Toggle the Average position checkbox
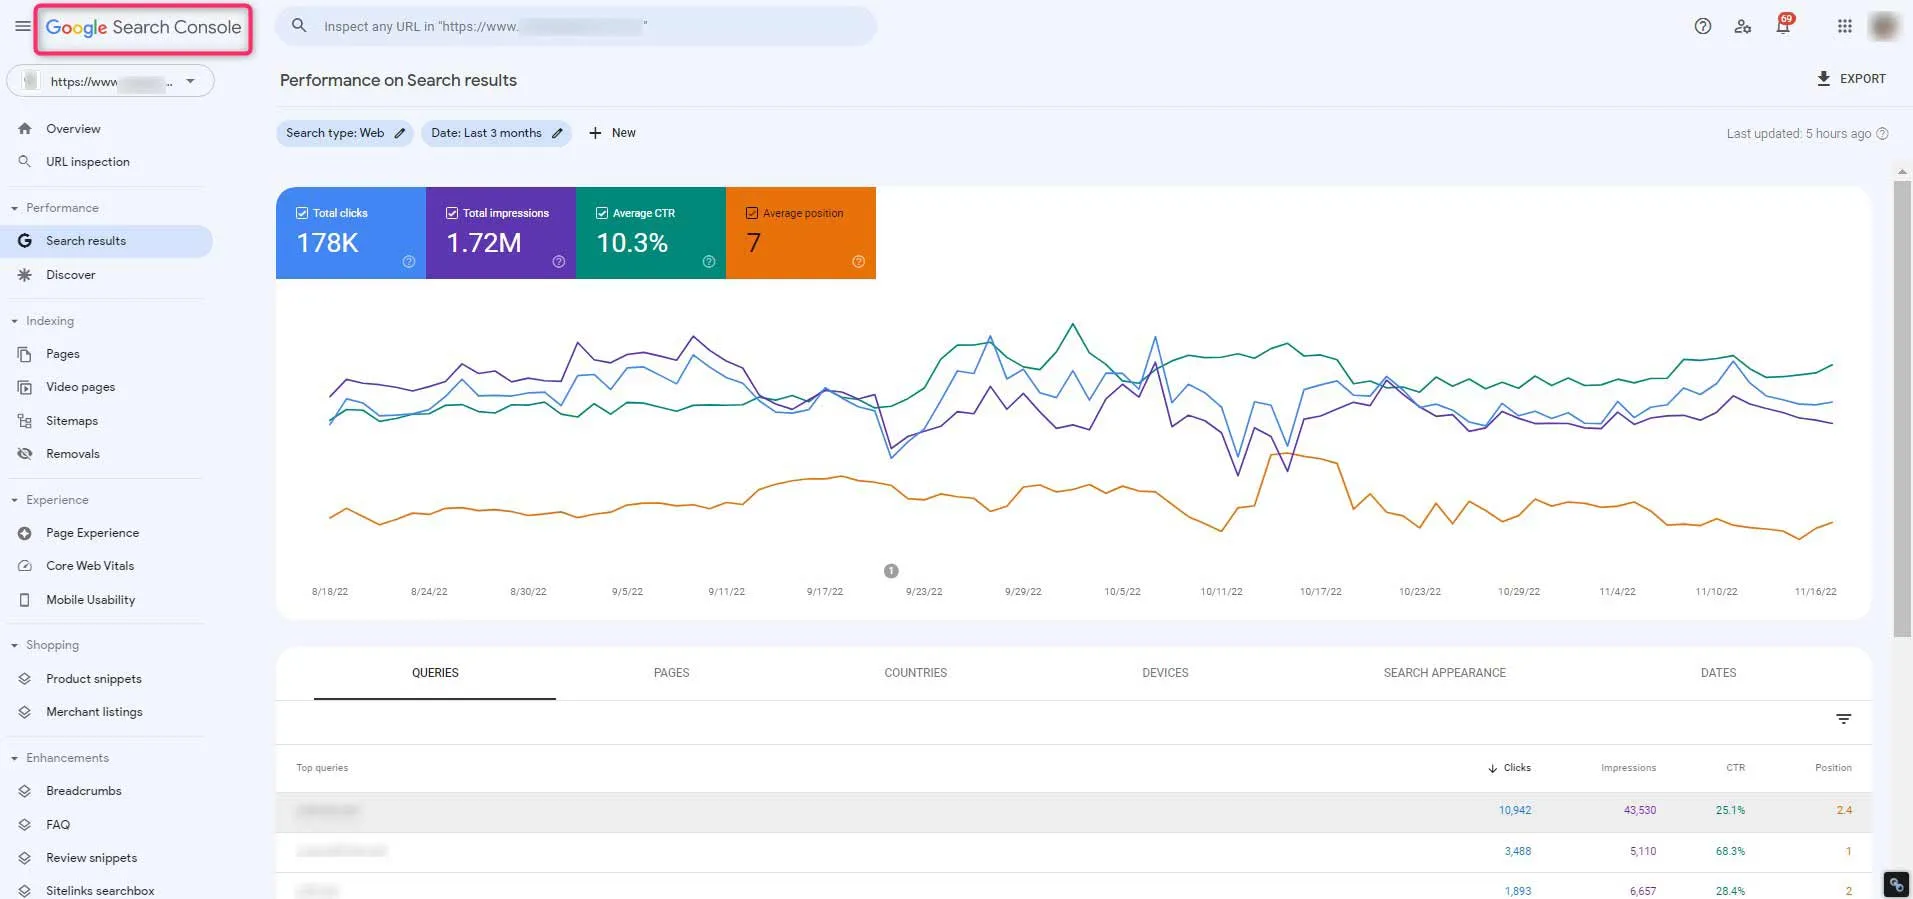The height and width of the screenshot is (899, 1913). [x=752, y=213]
